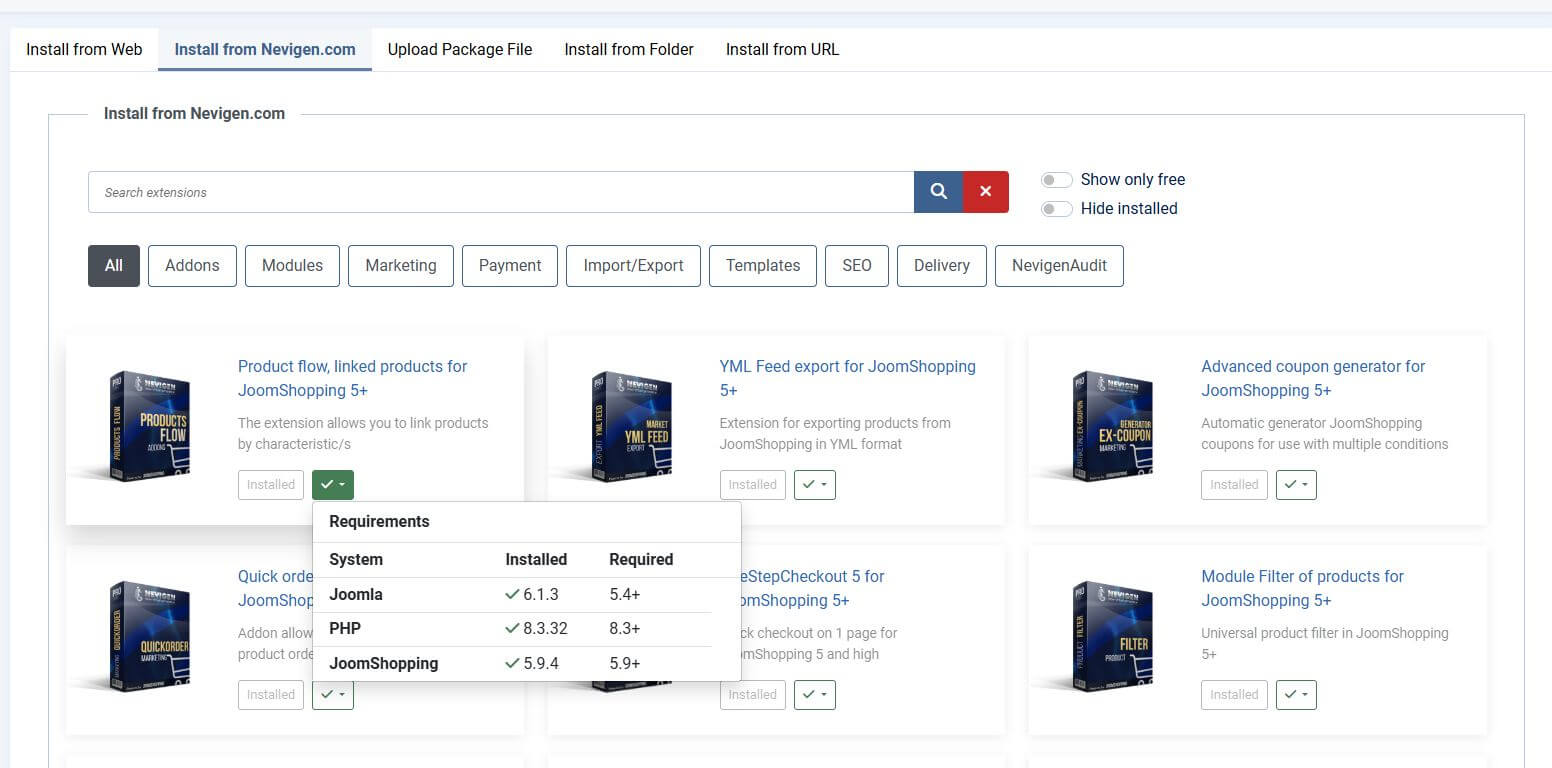This screenshot has height=768, width=1552.
Task: Filter by Marketing category
Action: (x=401, y=266)
